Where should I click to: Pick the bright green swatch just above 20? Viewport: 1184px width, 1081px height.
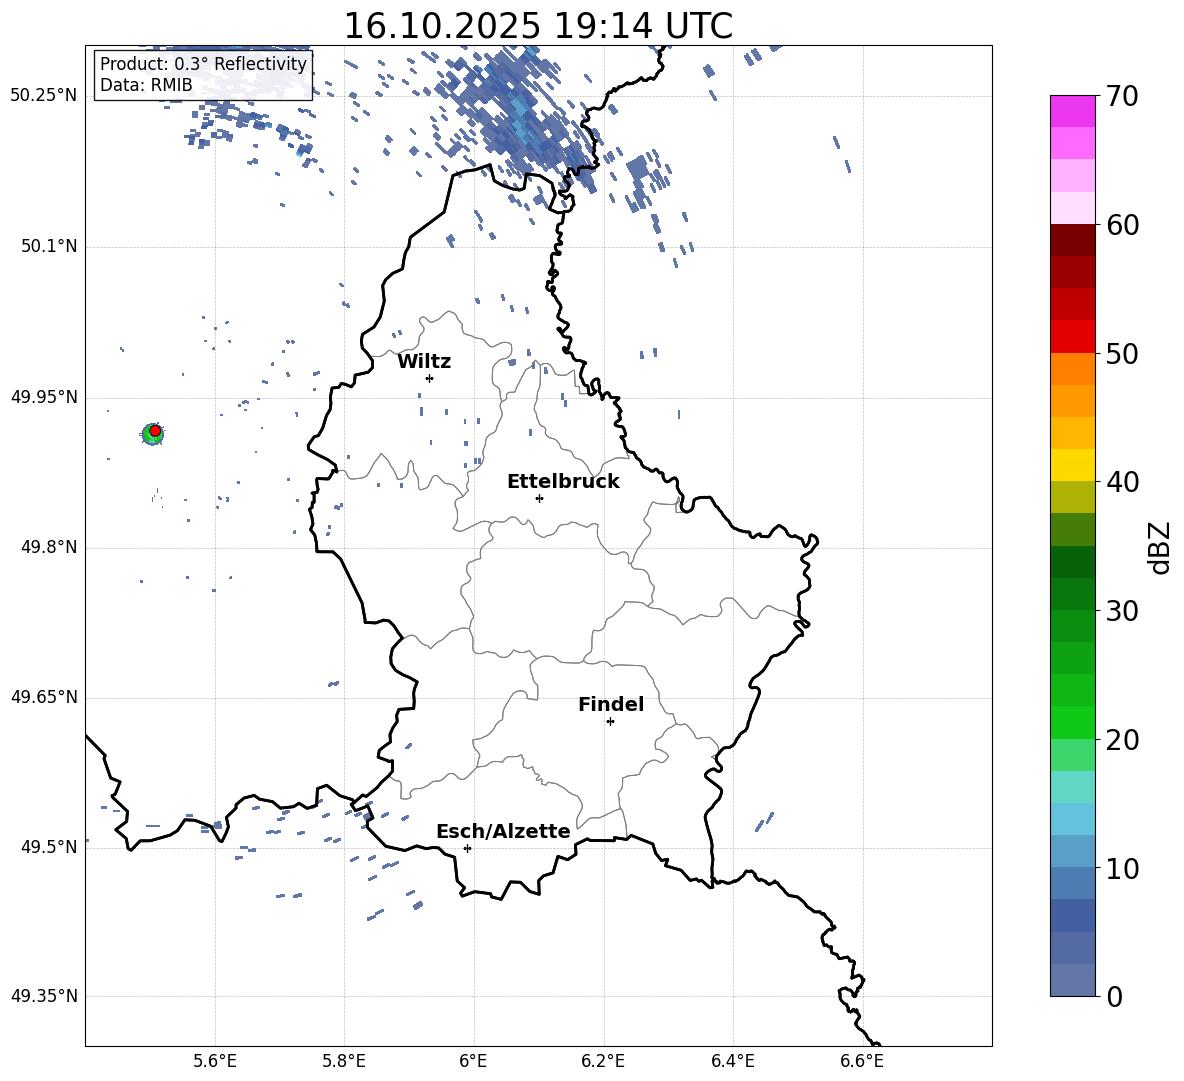point(1073,722)
